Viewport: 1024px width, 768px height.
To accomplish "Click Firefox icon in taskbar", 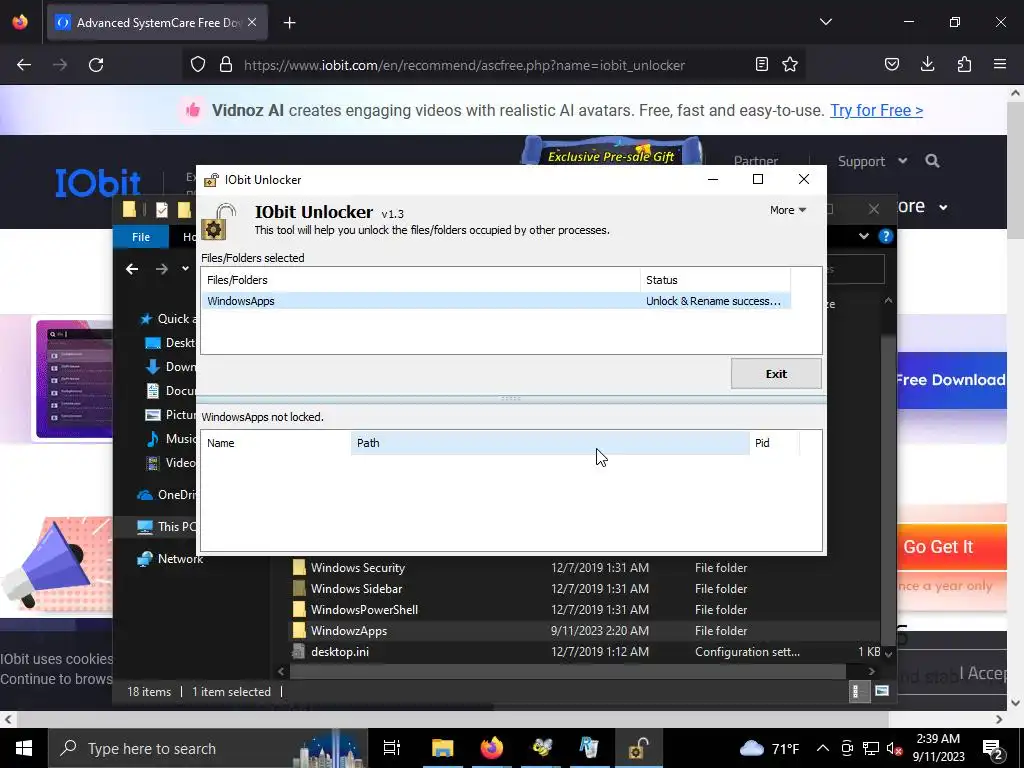I will tap(492, 748).
